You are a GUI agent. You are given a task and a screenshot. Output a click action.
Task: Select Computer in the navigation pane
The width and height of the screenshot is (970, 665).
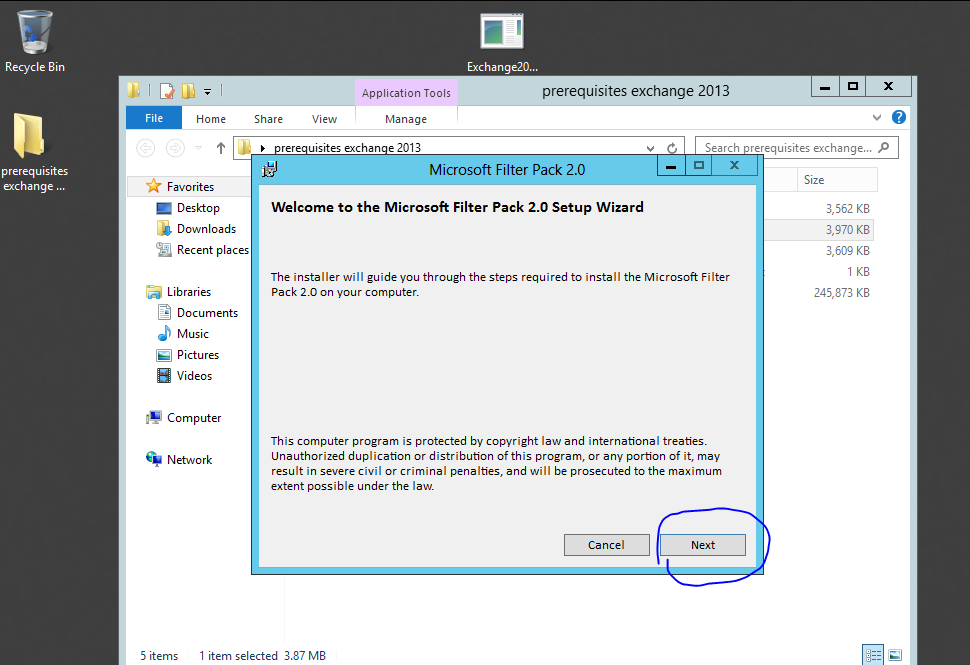click(194, 418)
